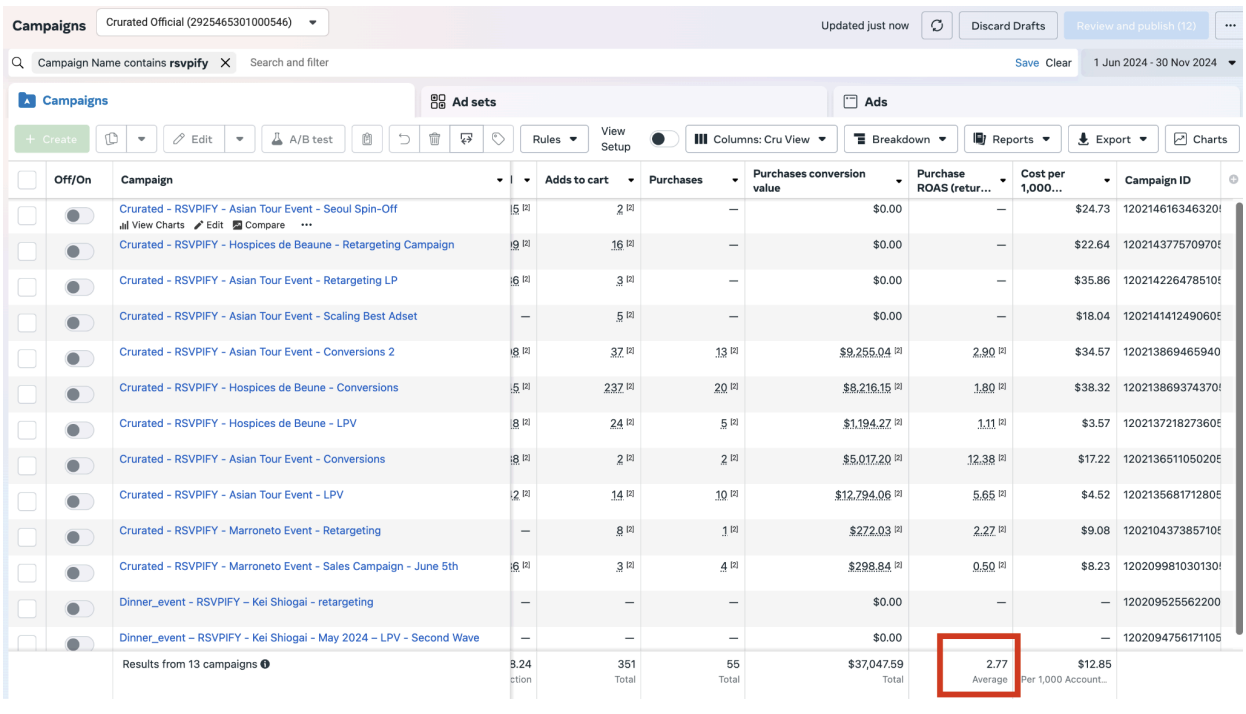The height and width of the screenshot is (714, 1246).
Task: Click the add column plus icon
Action: click(1232, 180)
